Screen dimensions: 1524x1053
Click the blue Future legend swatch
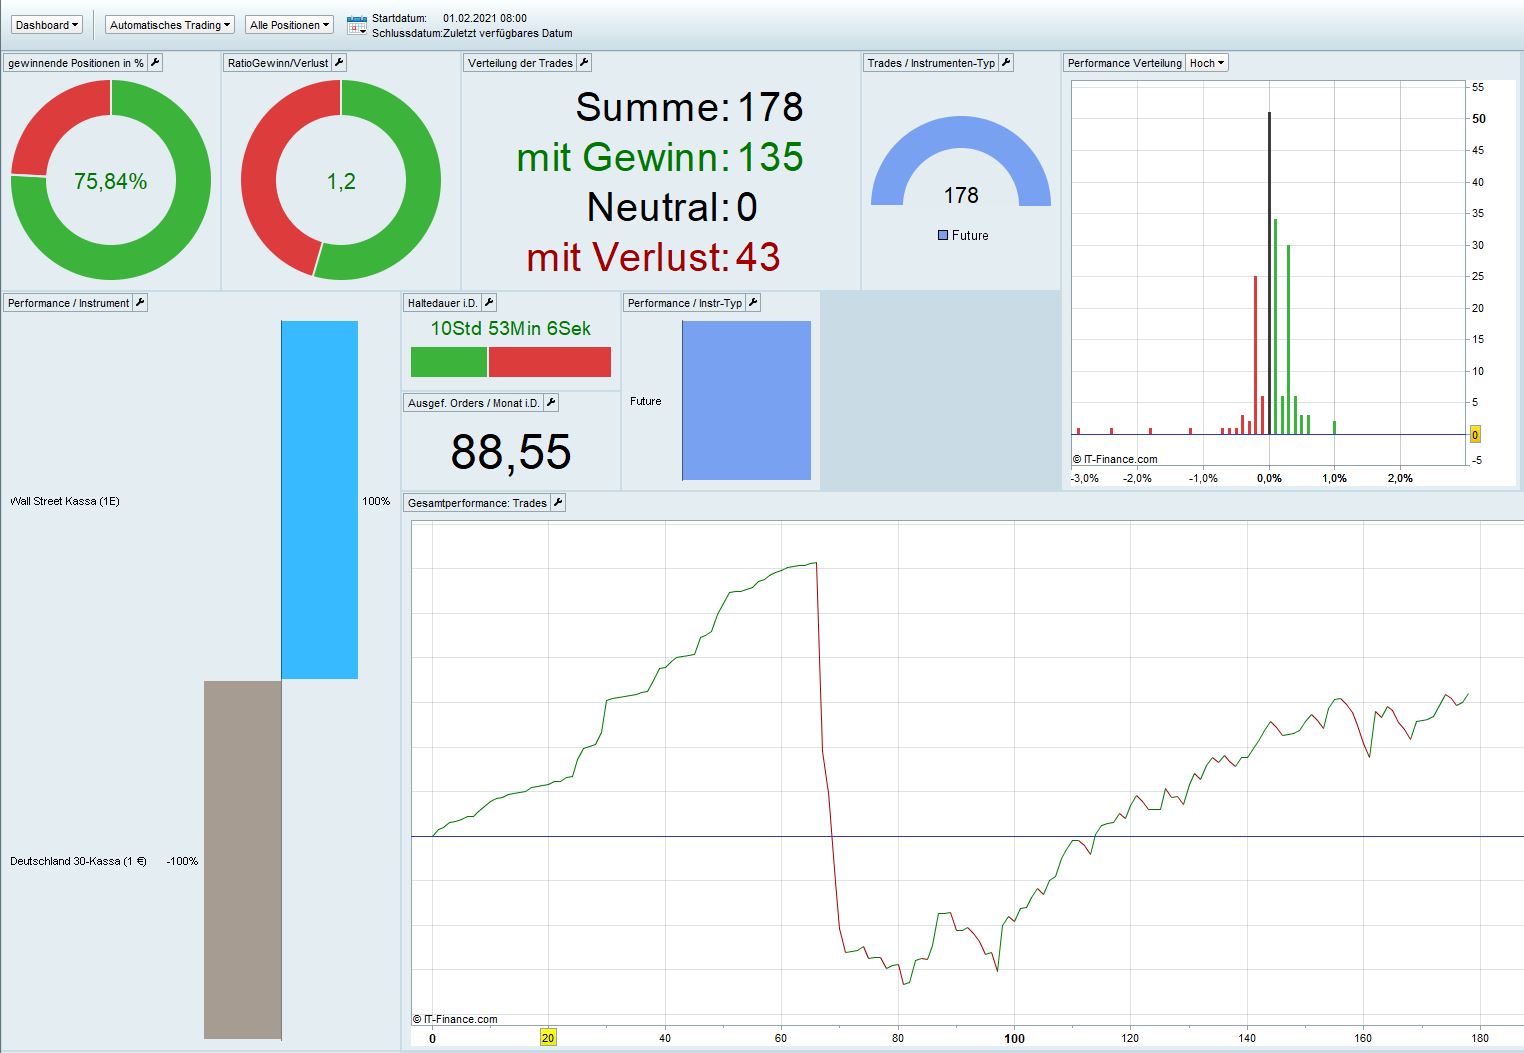[943, 235]
